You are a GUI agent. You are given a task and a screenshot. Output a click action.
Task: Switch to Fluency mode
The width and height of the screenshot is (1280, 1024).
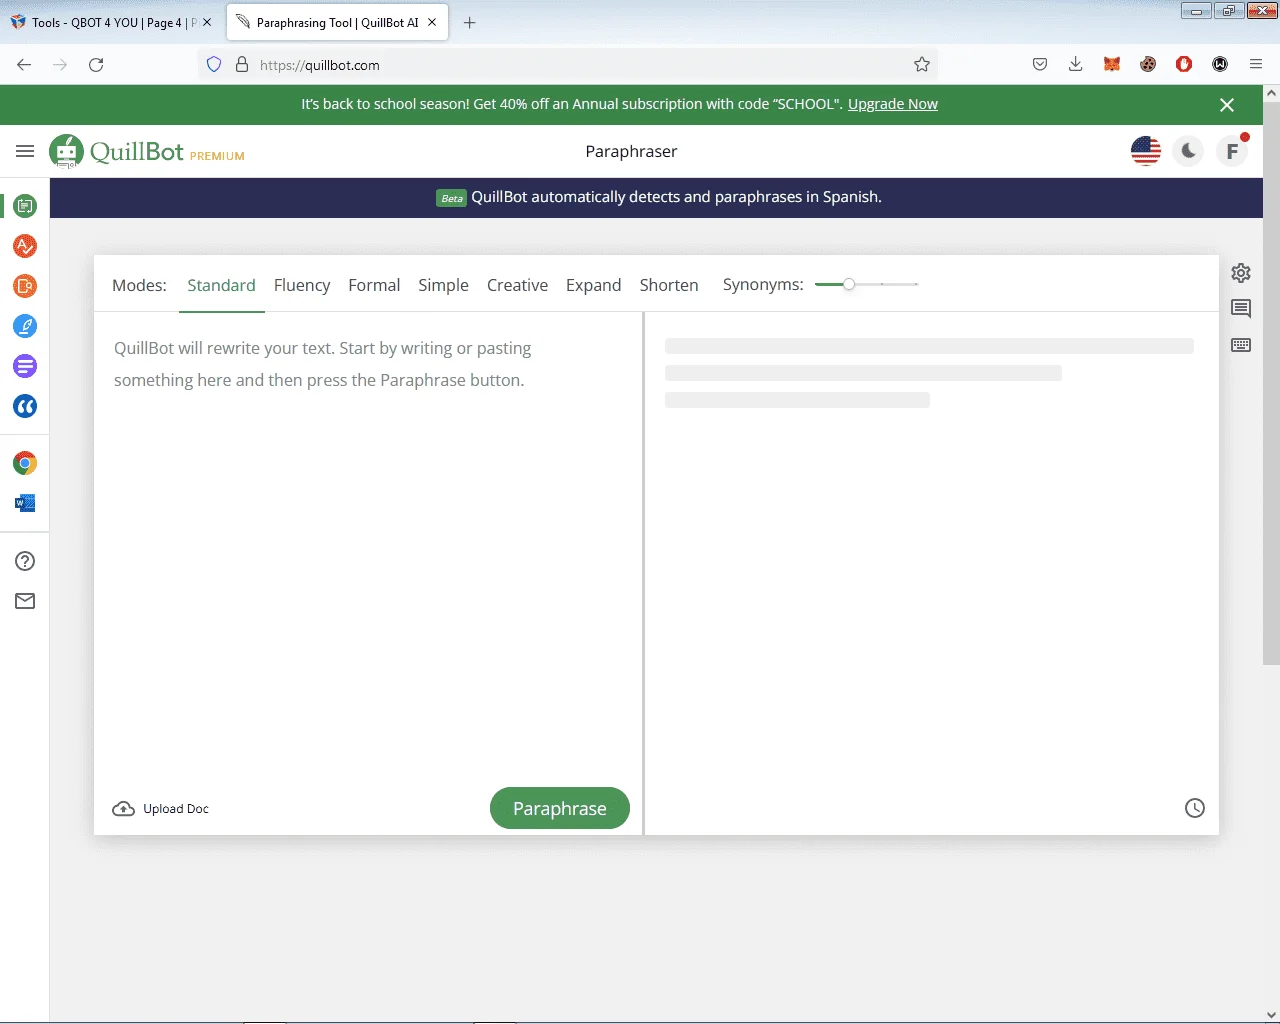302,285
